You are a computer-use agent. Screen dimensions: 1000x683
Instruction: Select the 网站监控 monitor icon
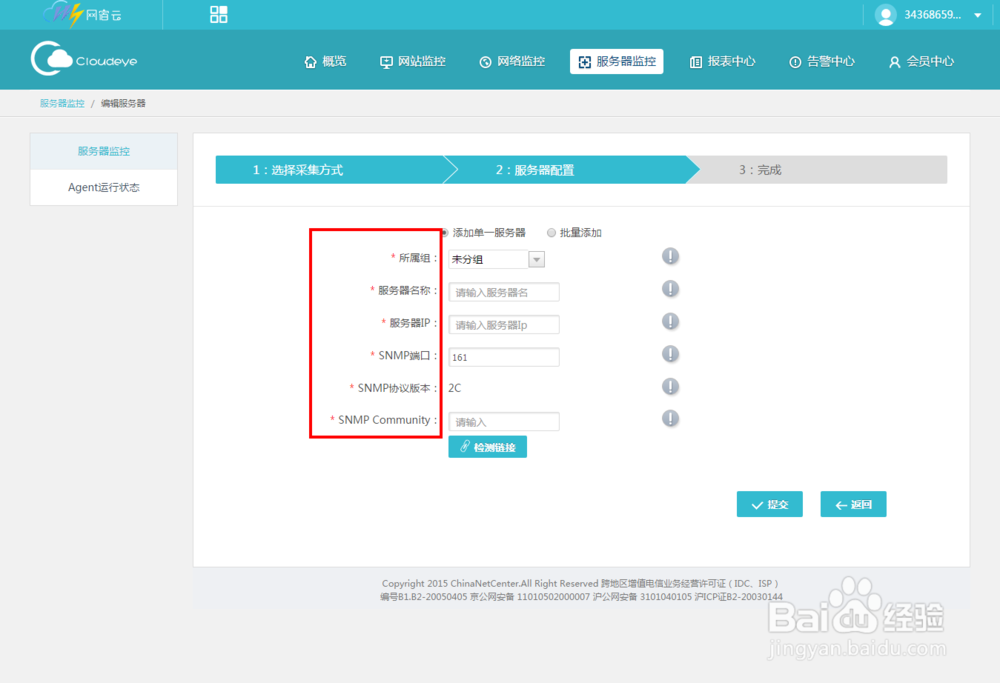coord(385,61)
